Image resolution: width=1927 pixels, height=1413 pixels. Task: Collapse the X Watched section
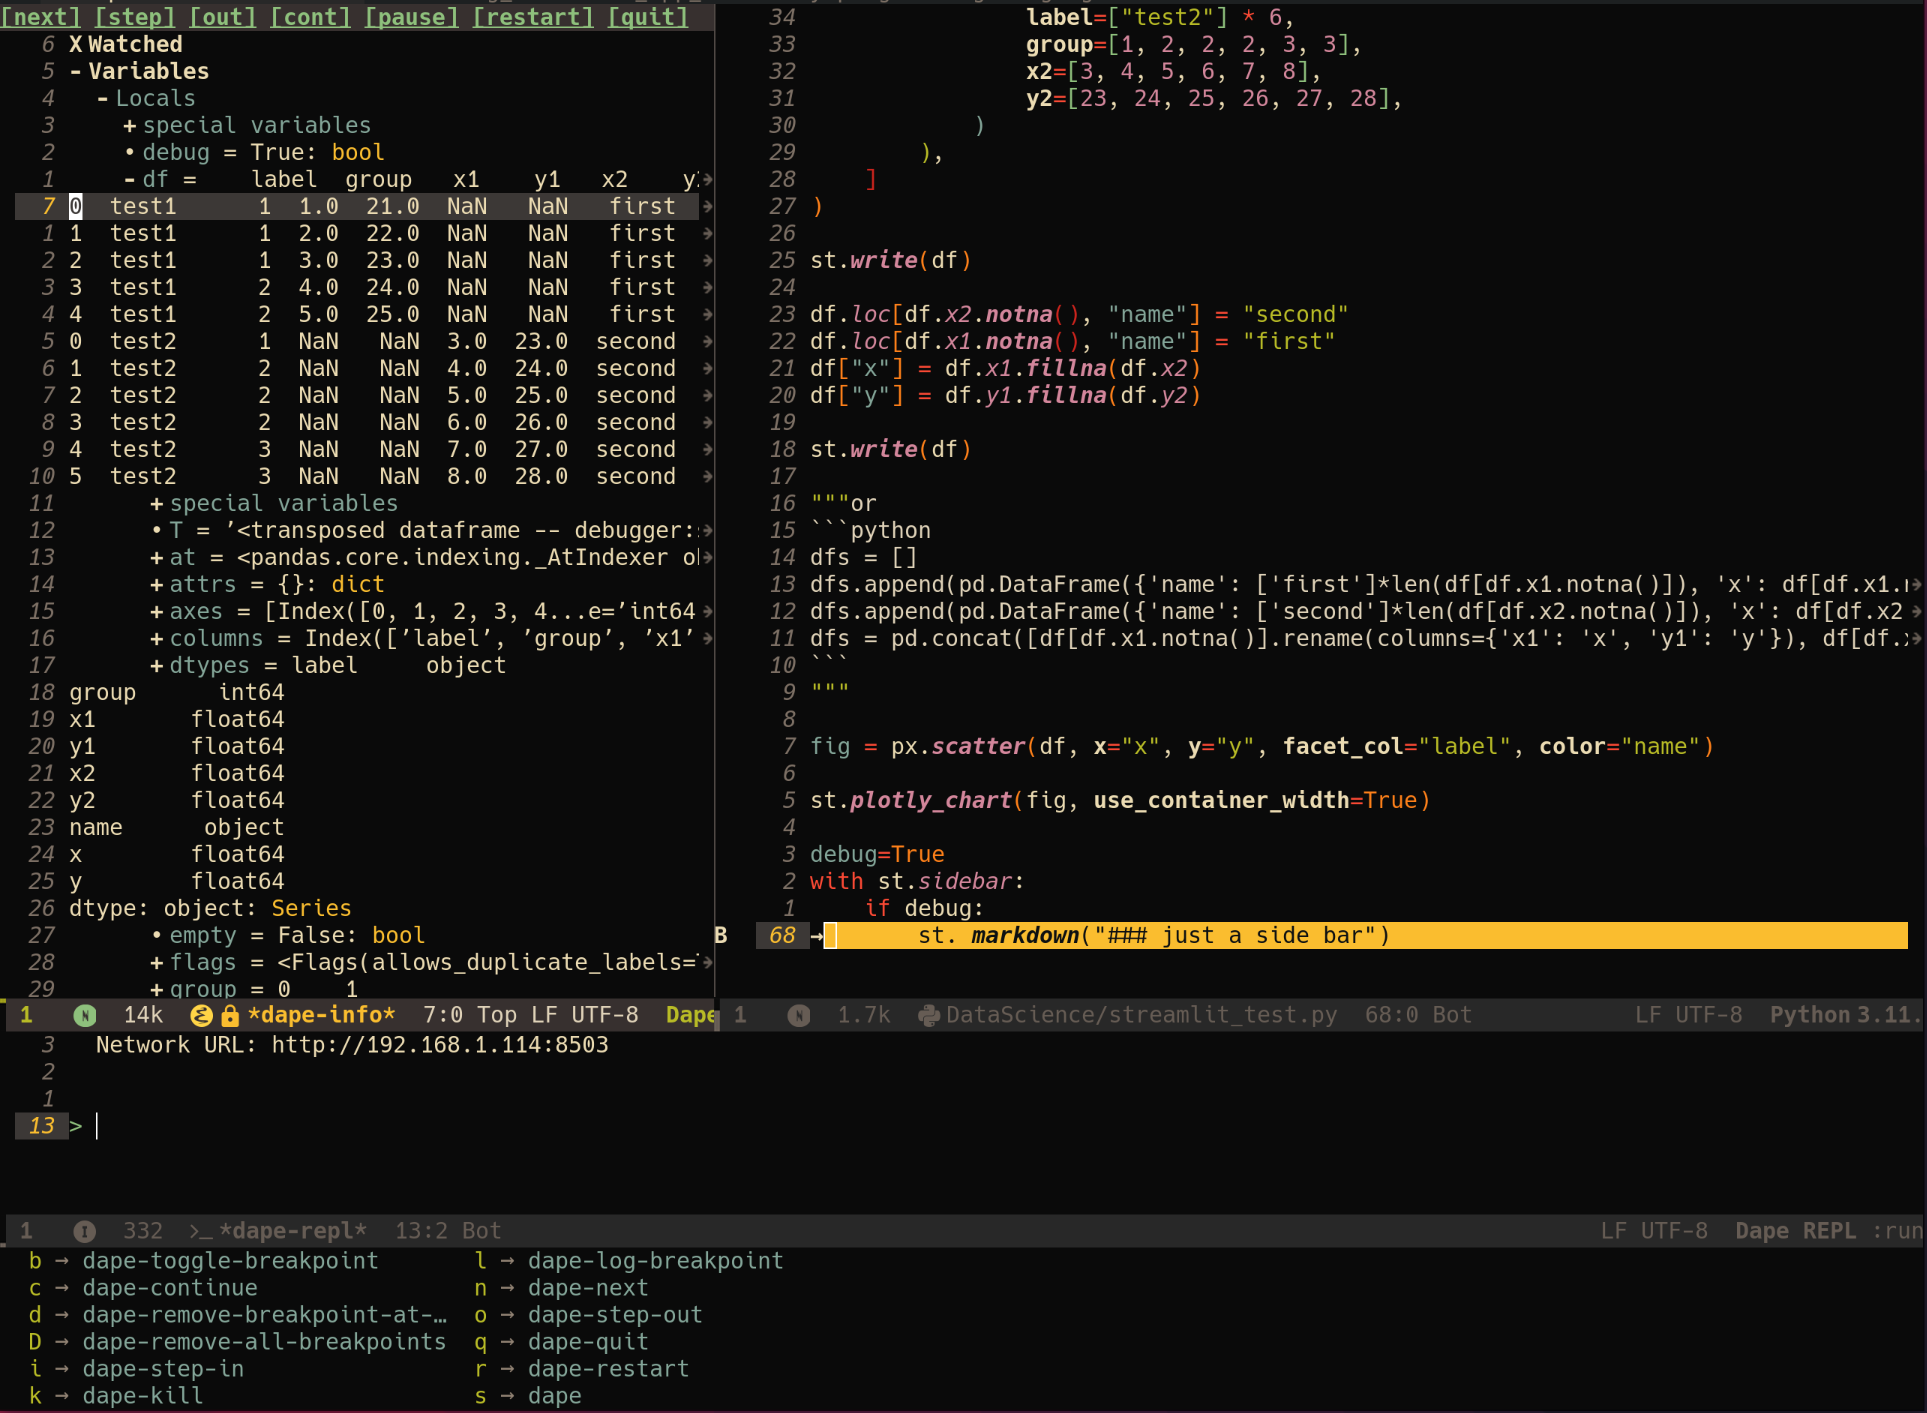coord(76,44)
